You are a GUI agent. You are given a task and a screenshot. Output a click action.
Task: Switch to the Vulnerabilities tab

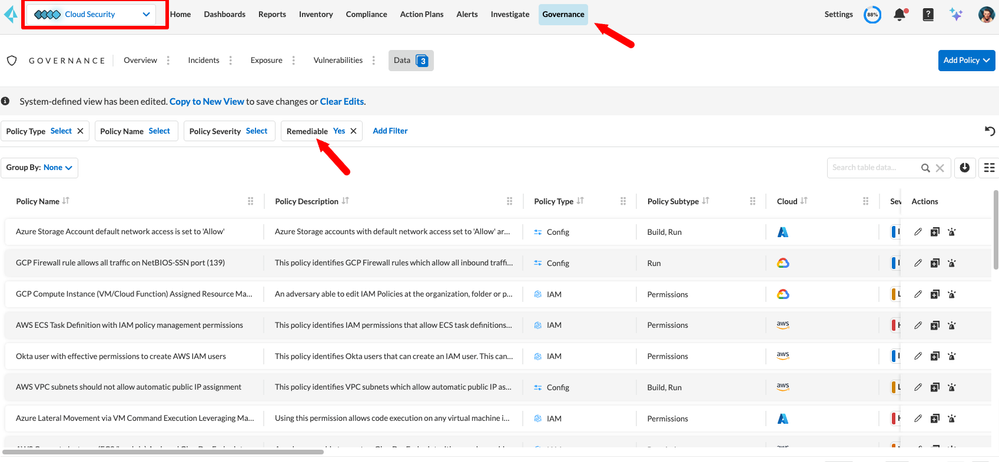click(338, 60)
